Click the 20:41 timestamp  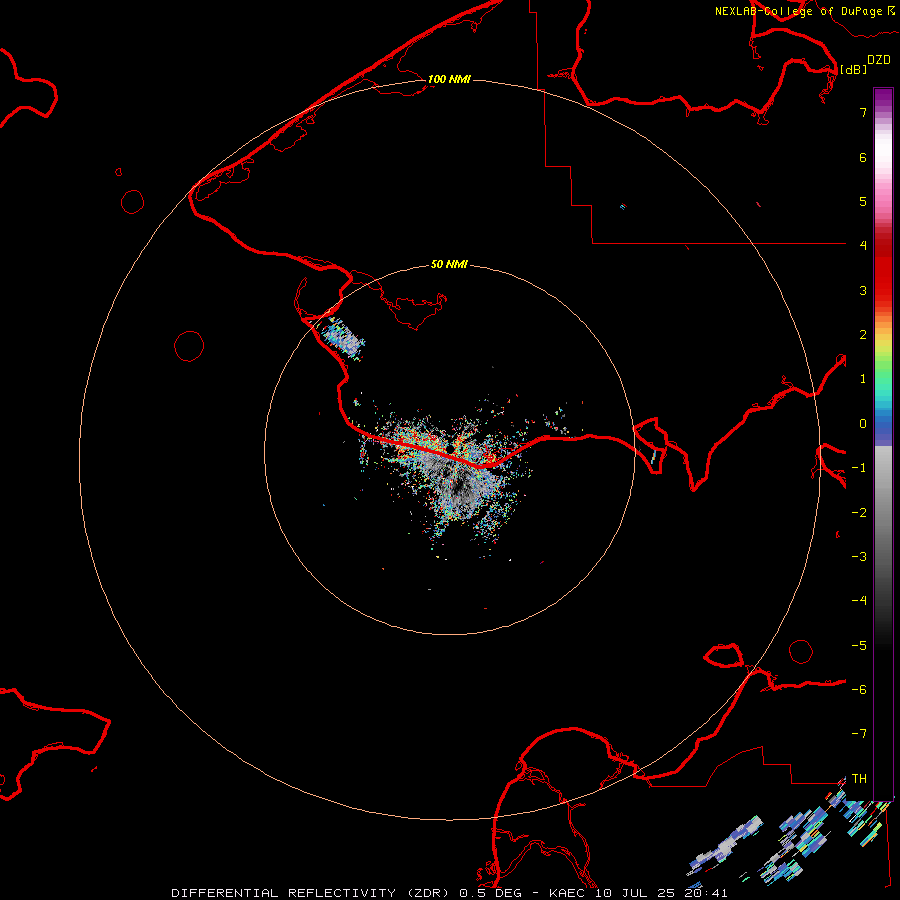point(704,893)
